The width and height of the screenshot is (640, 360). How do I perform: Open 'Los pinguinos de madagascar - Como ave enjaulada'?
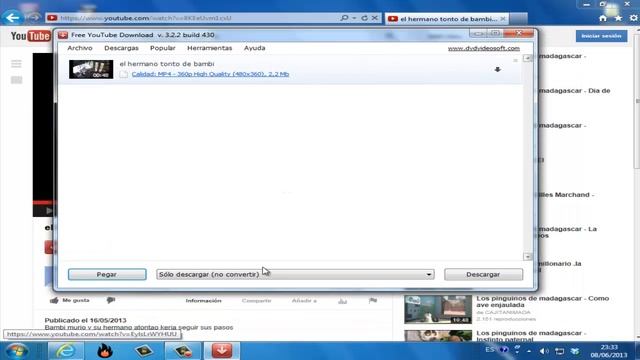pyautogui.click(x=542, y=302)
